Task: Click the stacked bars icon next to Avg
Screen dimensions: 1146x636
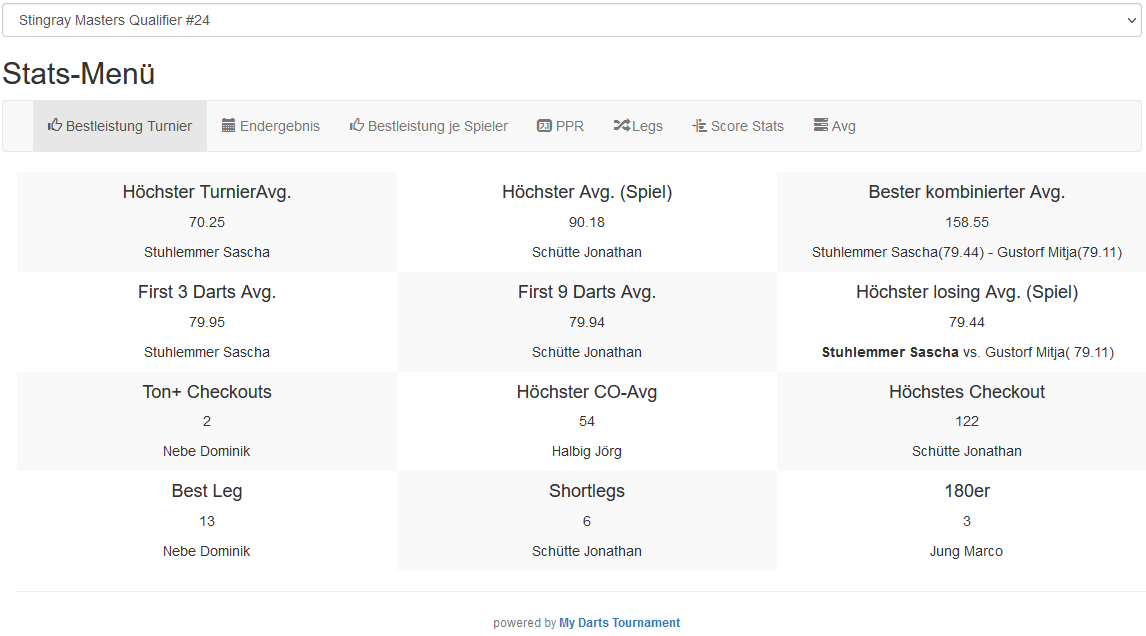Action: click(820, 126)
